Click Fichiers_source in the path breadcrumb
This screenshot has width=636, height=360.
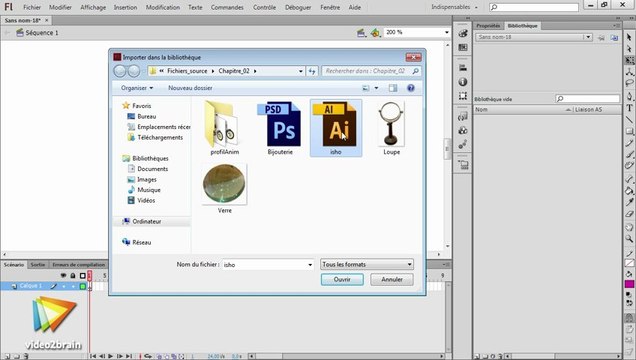pyautogui.click(x=187, y=71)
